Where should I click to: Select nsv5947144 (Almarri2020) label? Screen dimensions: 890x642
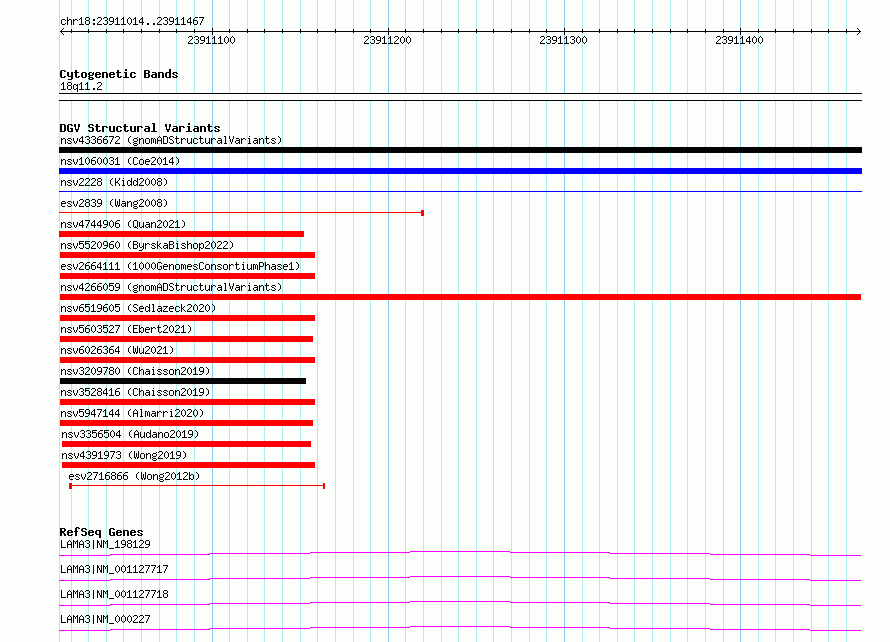tap(132, 413)
